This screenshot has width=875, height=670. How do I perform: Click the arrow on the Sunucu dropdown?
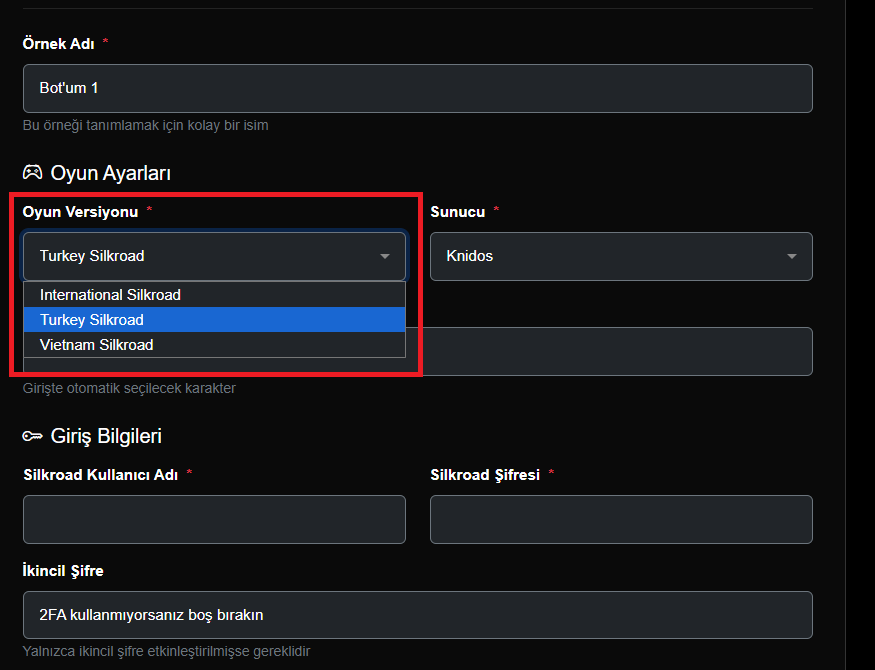click(x=791, y=256)
